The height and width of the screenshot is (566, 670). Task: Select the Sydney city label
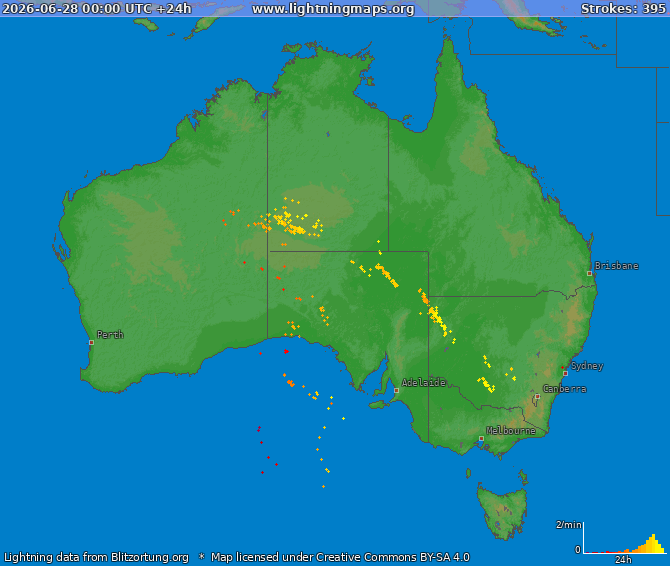point(587,366)
